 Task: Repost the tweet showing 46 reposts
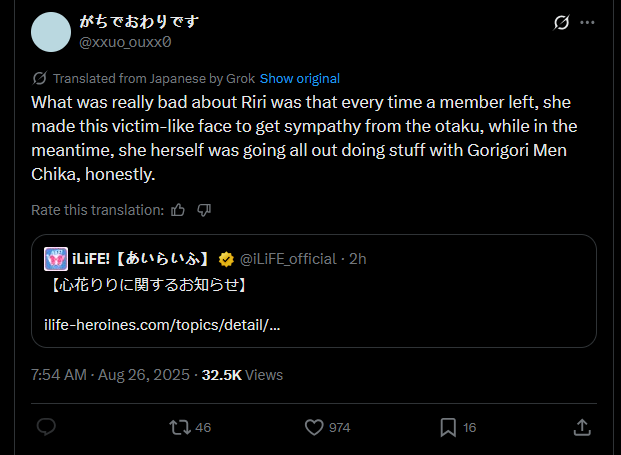(x=180, y=427)
